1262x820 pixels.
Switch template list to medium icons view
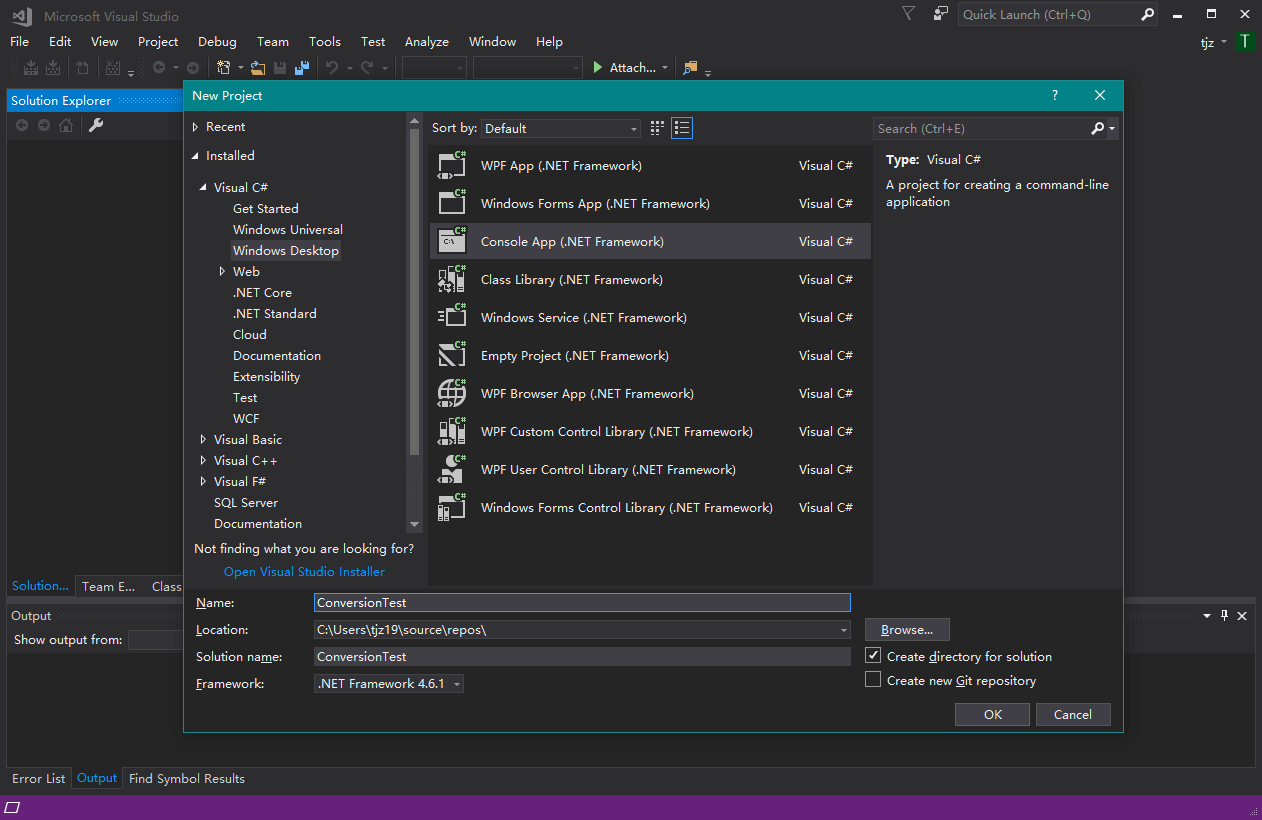click(x=682, y=128)
